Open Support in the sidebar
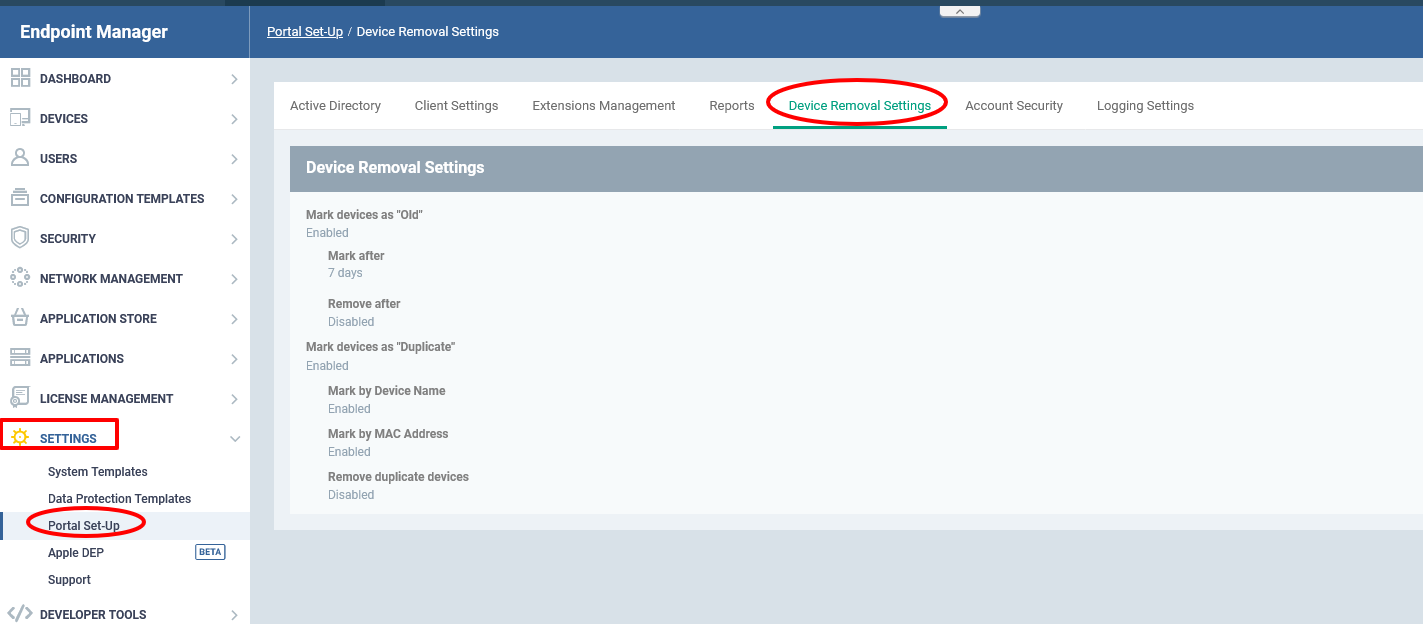This screenshot has height=624, width=1423. (x=69, y=580)
